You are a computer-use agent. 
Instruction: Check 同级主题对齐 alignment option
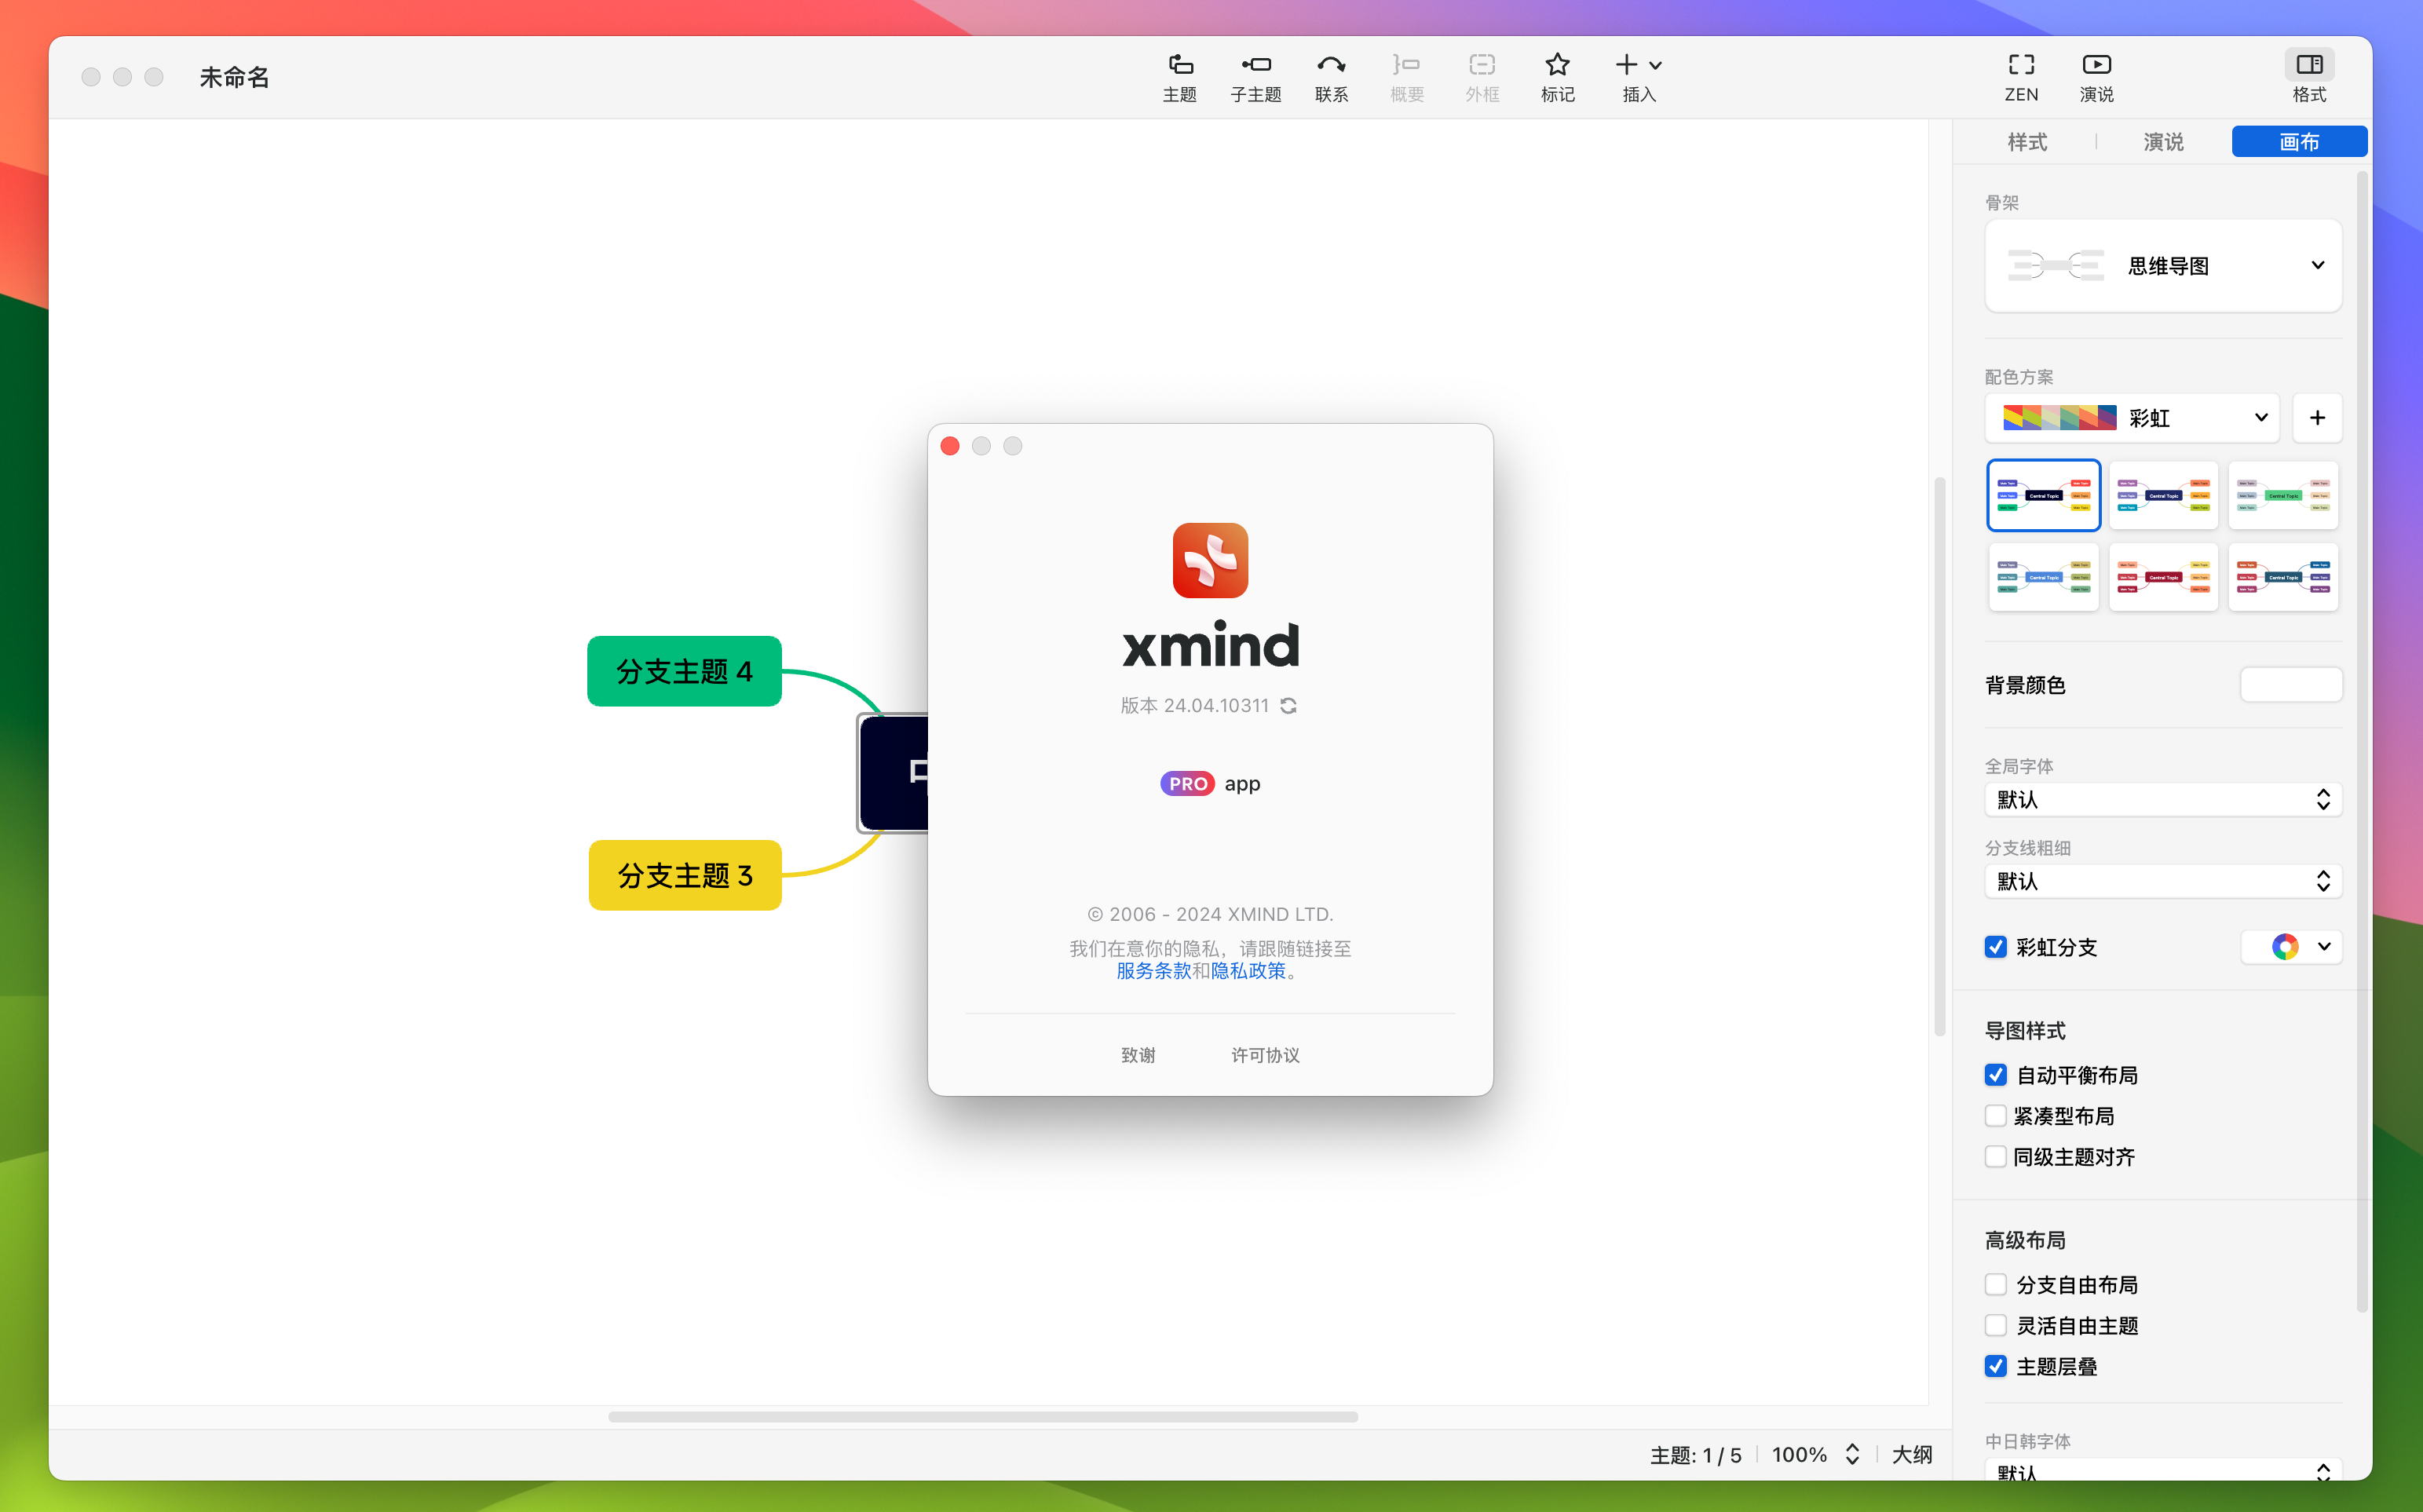(x=1996, y=1156)
